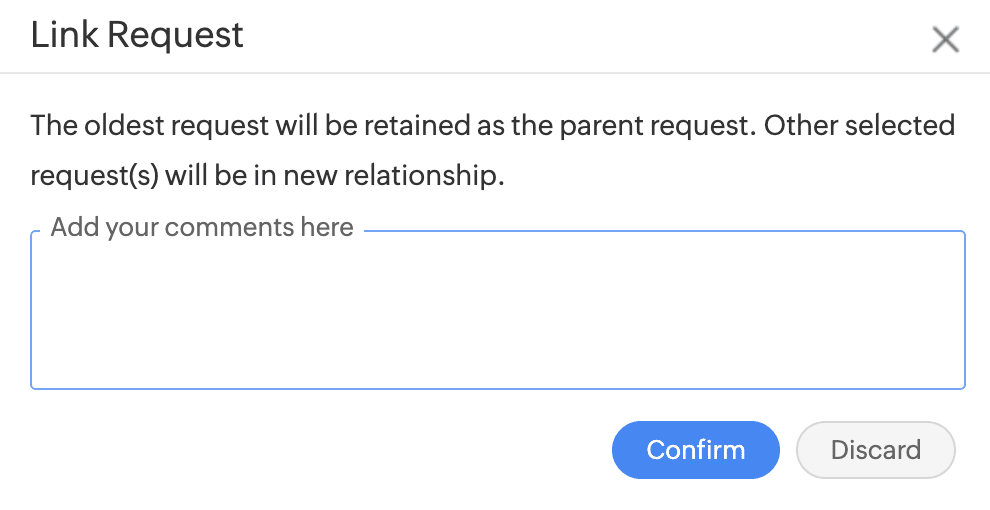Dismiss dialog using the X icon
This screenshot has width=990, height=510.
945,40
